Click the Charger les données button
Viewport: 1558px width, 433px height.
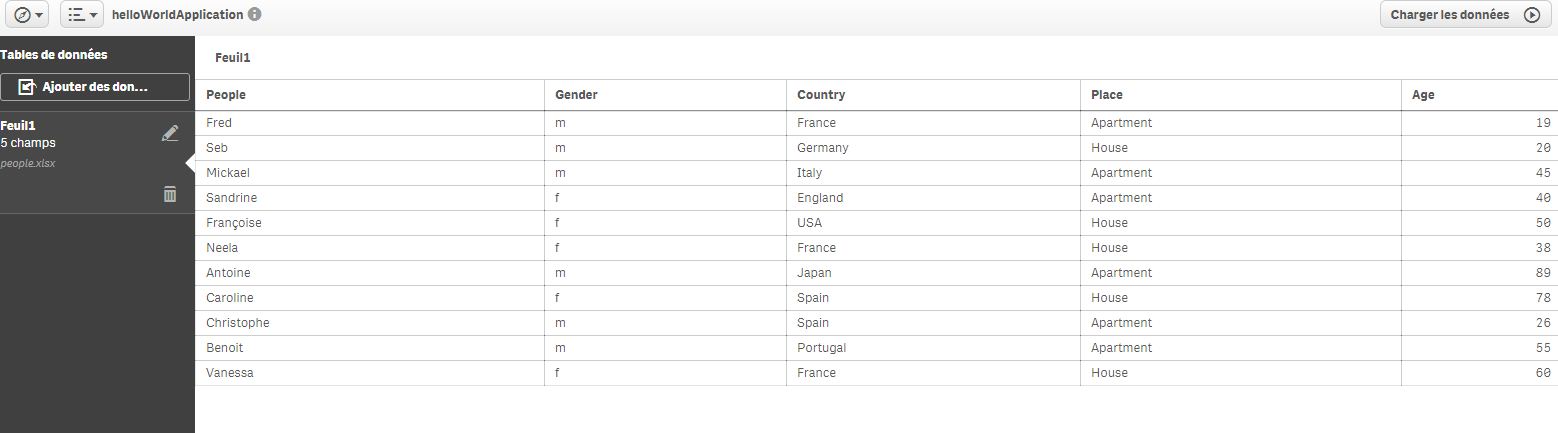pos(1465,15)
